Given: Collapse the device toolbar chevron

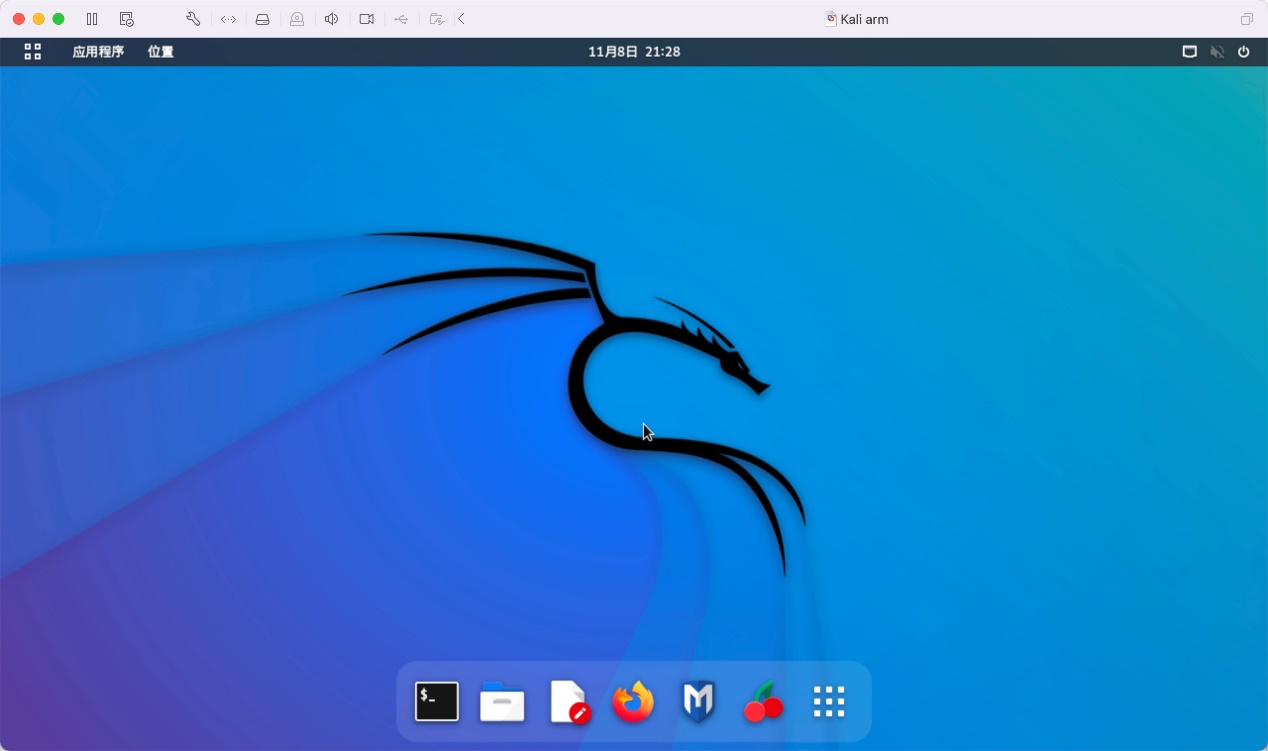Looking at the screenshot, I should [x=461, y=19].
